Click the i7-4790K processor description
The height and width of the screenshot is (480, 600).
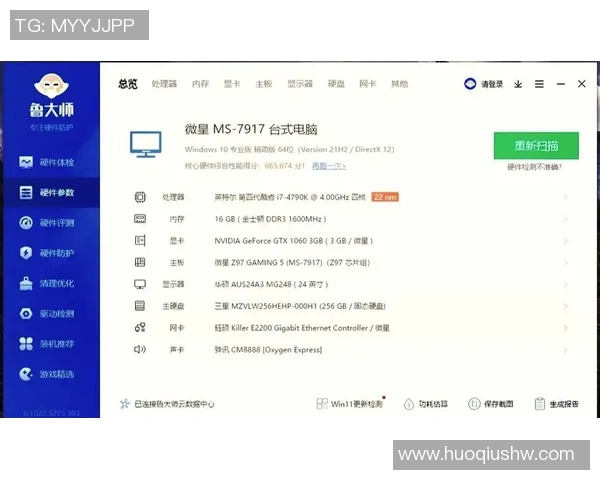pos(290,197)
